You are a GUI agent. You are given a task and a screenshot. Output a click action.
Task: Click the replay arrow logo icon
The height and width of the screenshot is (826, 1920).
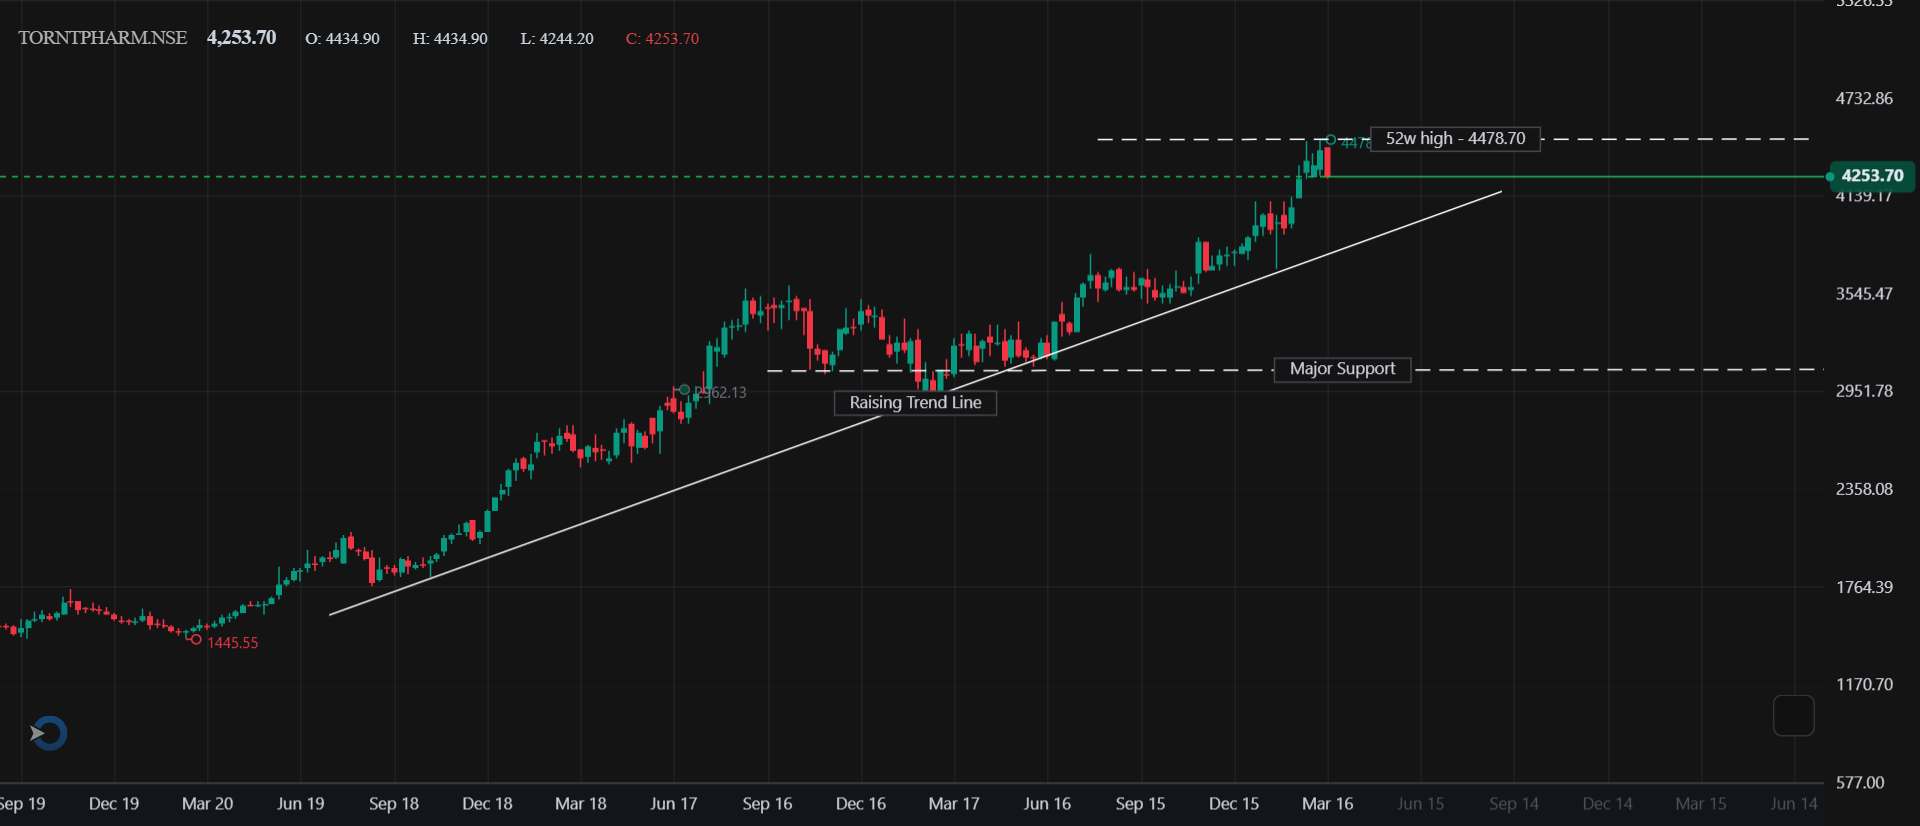click(48, 733)
